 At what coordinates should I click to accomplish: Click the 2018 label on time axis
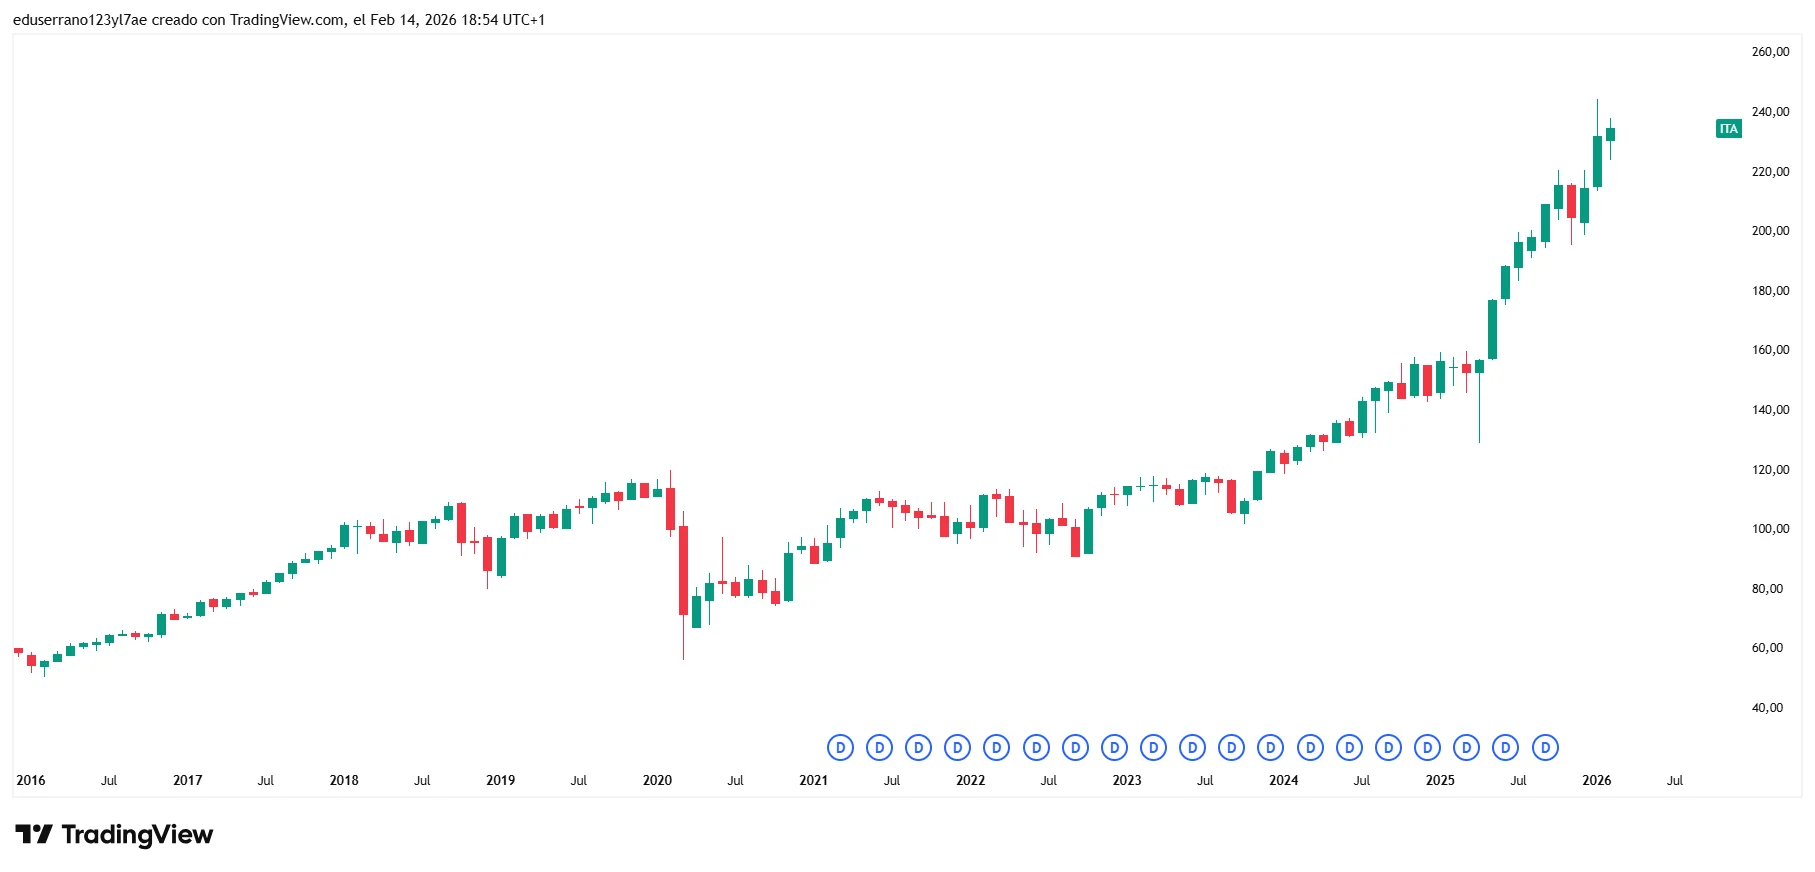coord(344,781)
